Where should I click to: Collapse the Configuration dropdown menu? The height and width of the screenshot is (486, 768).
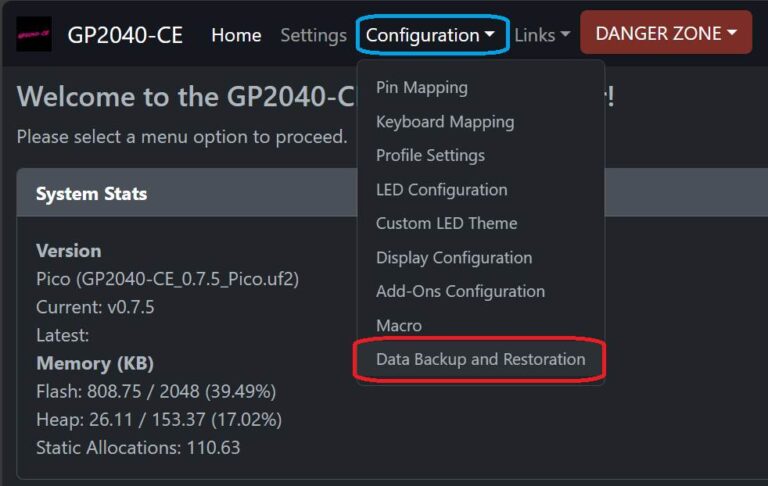click(x=430, y=35)
